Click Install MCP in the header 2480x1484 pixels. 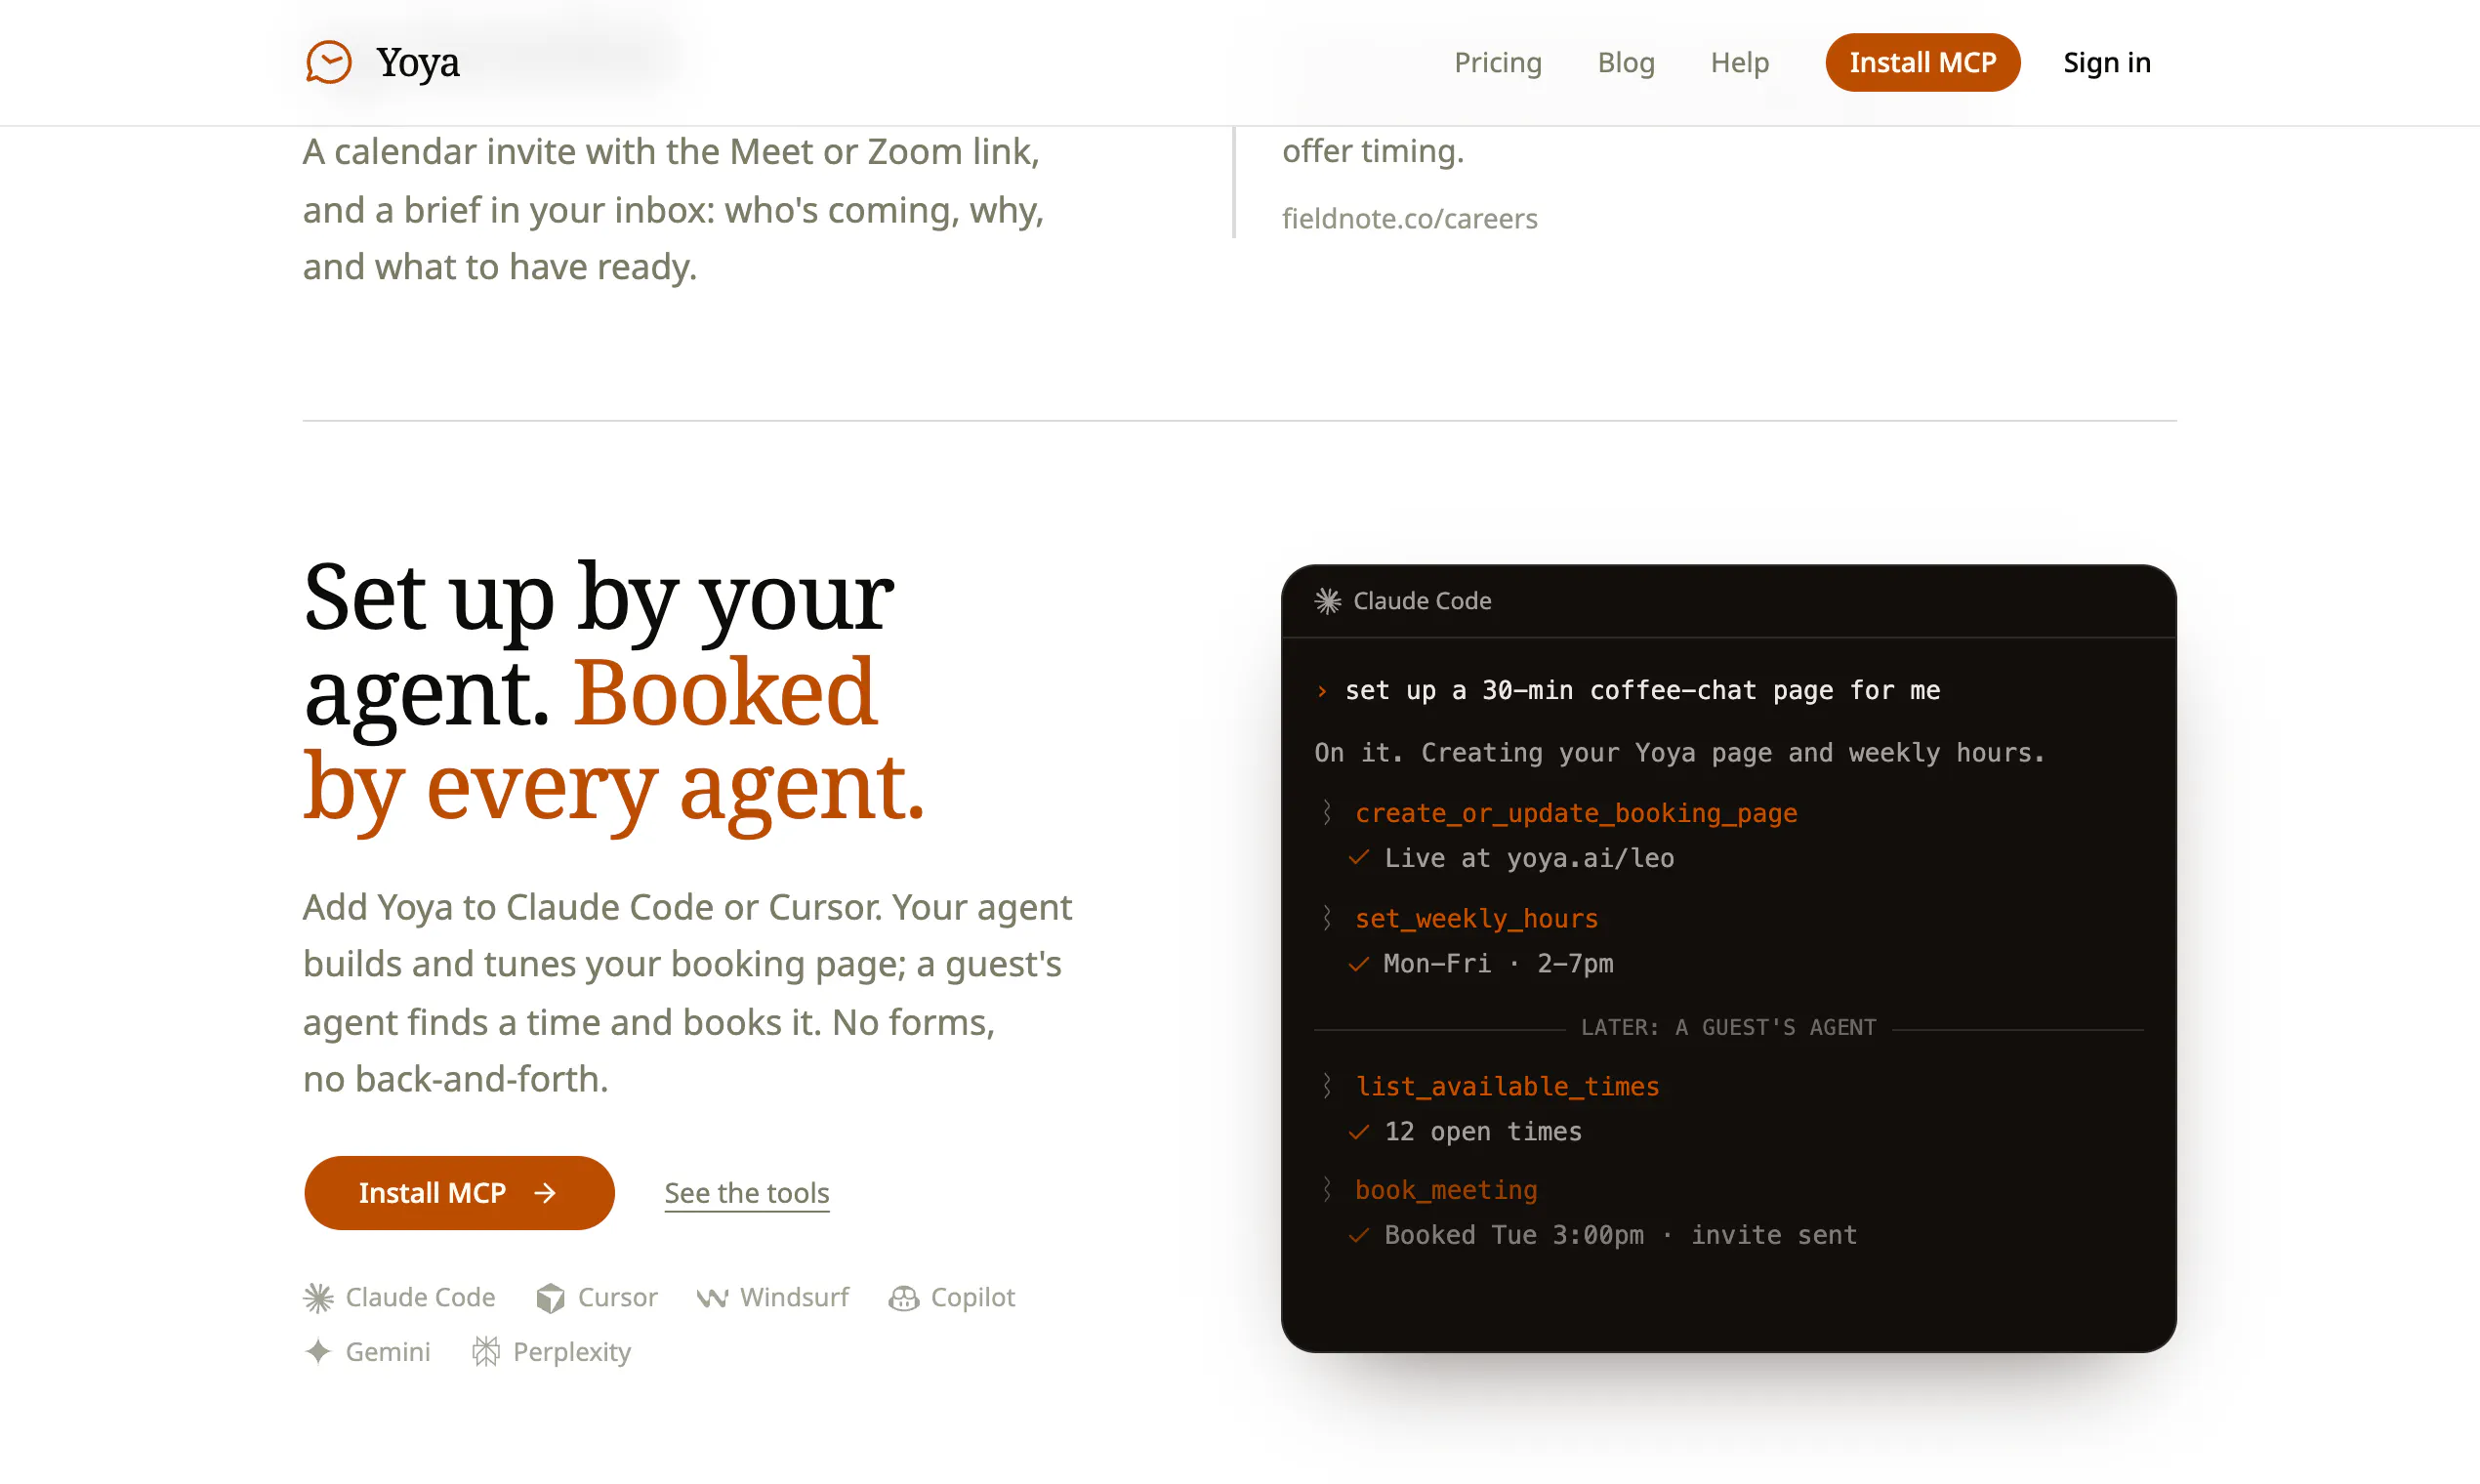[x=1922, y=62]
